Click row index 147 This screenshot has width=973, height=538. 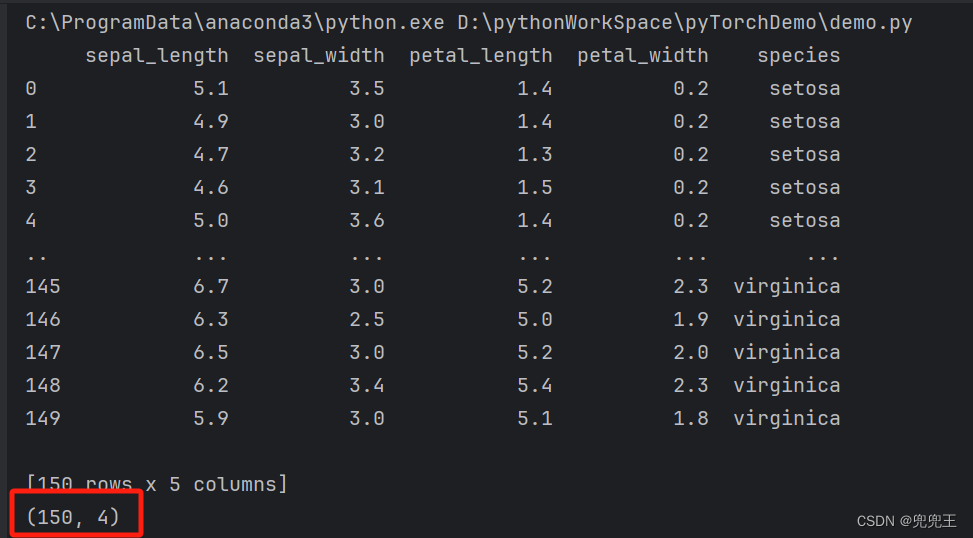coord(43,352)
